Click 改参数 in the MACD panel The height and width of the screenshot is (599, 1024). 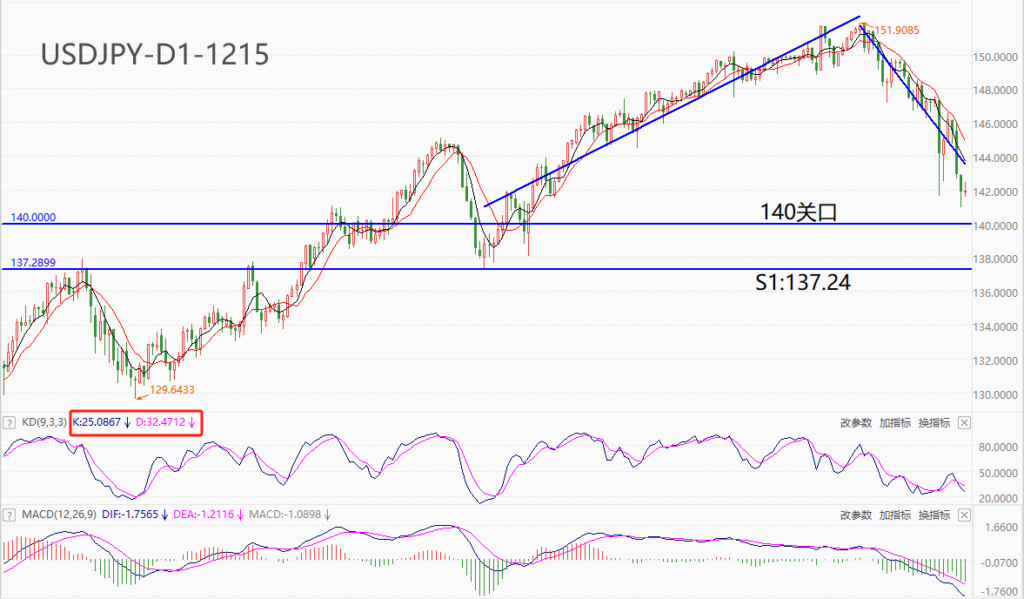[856, 515]
